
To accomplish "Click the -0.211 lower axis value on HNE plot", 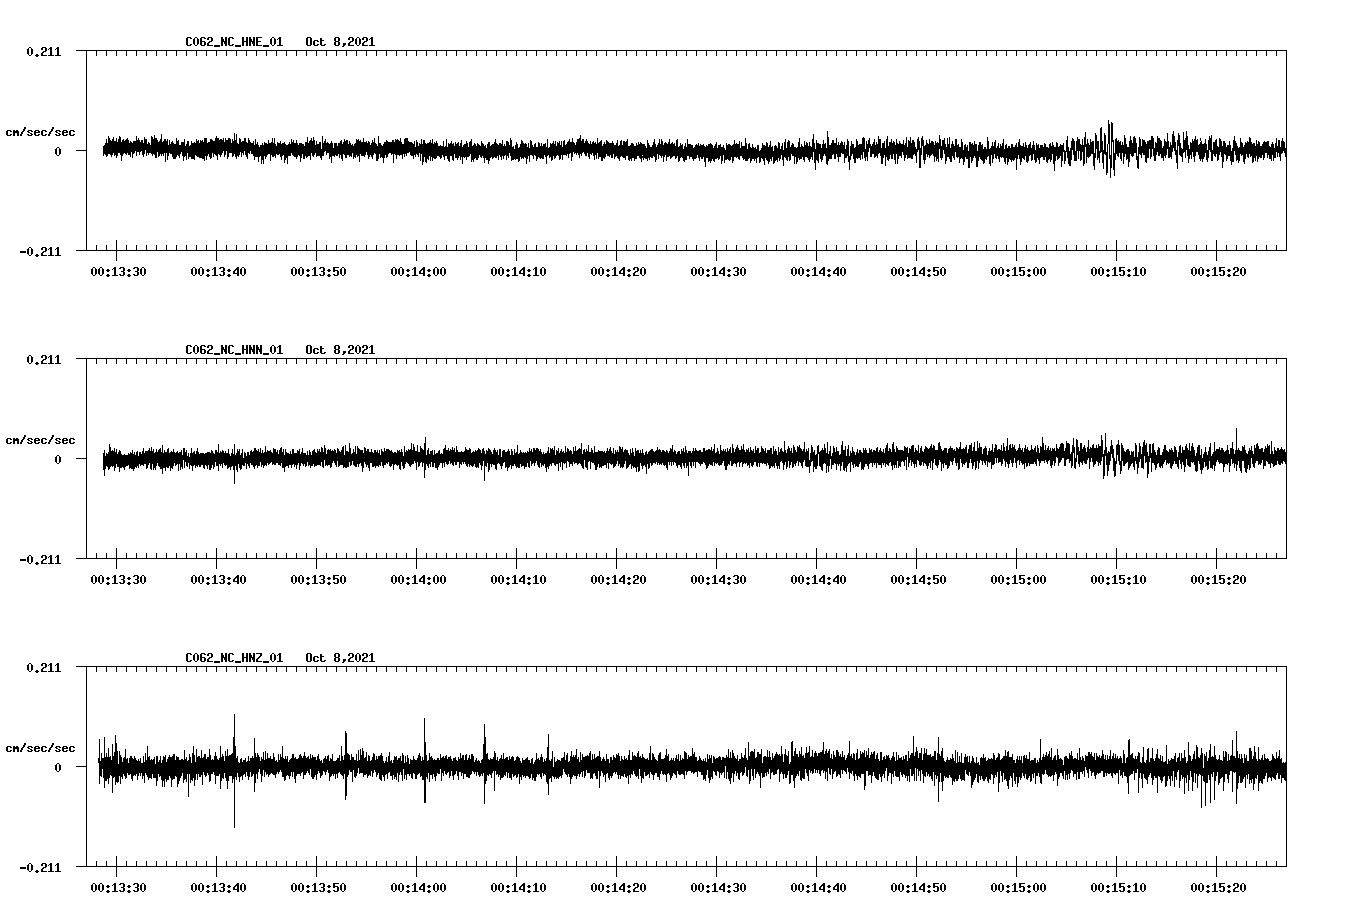I will [x=40, y=251].
